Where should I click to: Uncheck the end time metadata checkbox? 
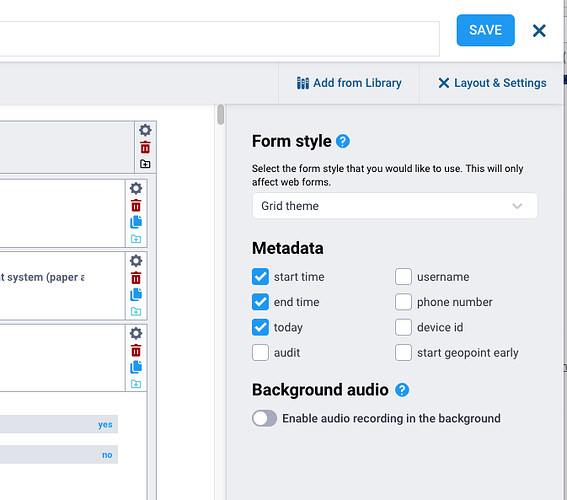coord(260,302)
